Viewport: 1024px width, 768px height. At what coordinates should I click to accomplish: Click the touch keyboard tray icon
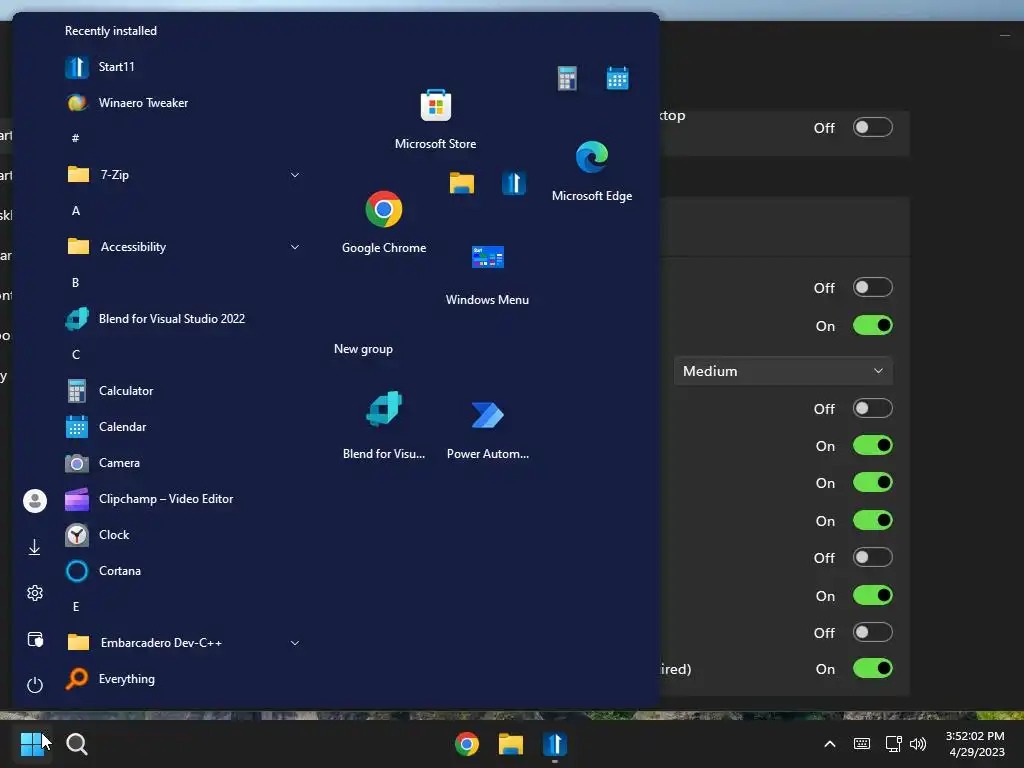point(862,744)
